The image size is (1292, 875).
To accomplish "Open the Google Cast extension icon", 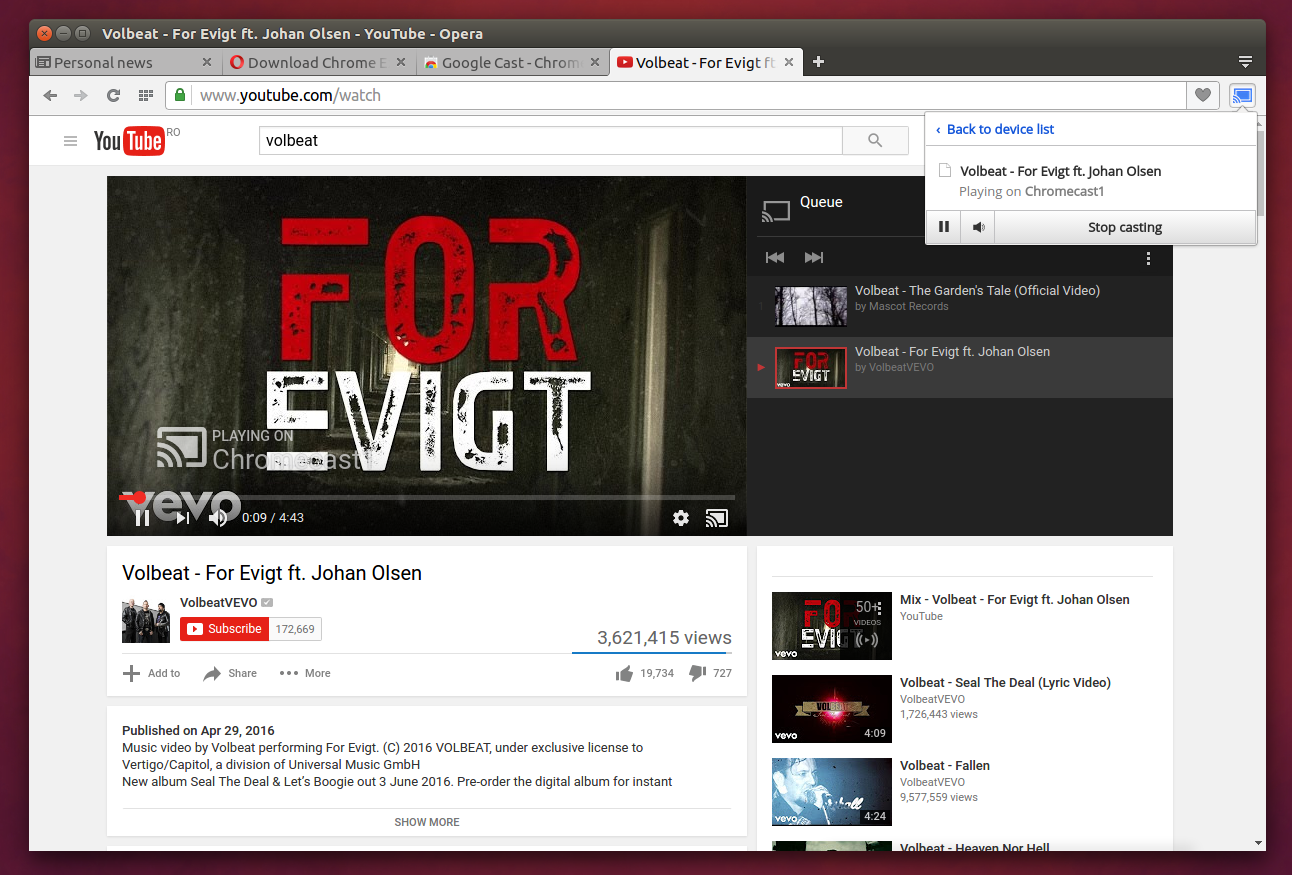I will (1242, 96).
